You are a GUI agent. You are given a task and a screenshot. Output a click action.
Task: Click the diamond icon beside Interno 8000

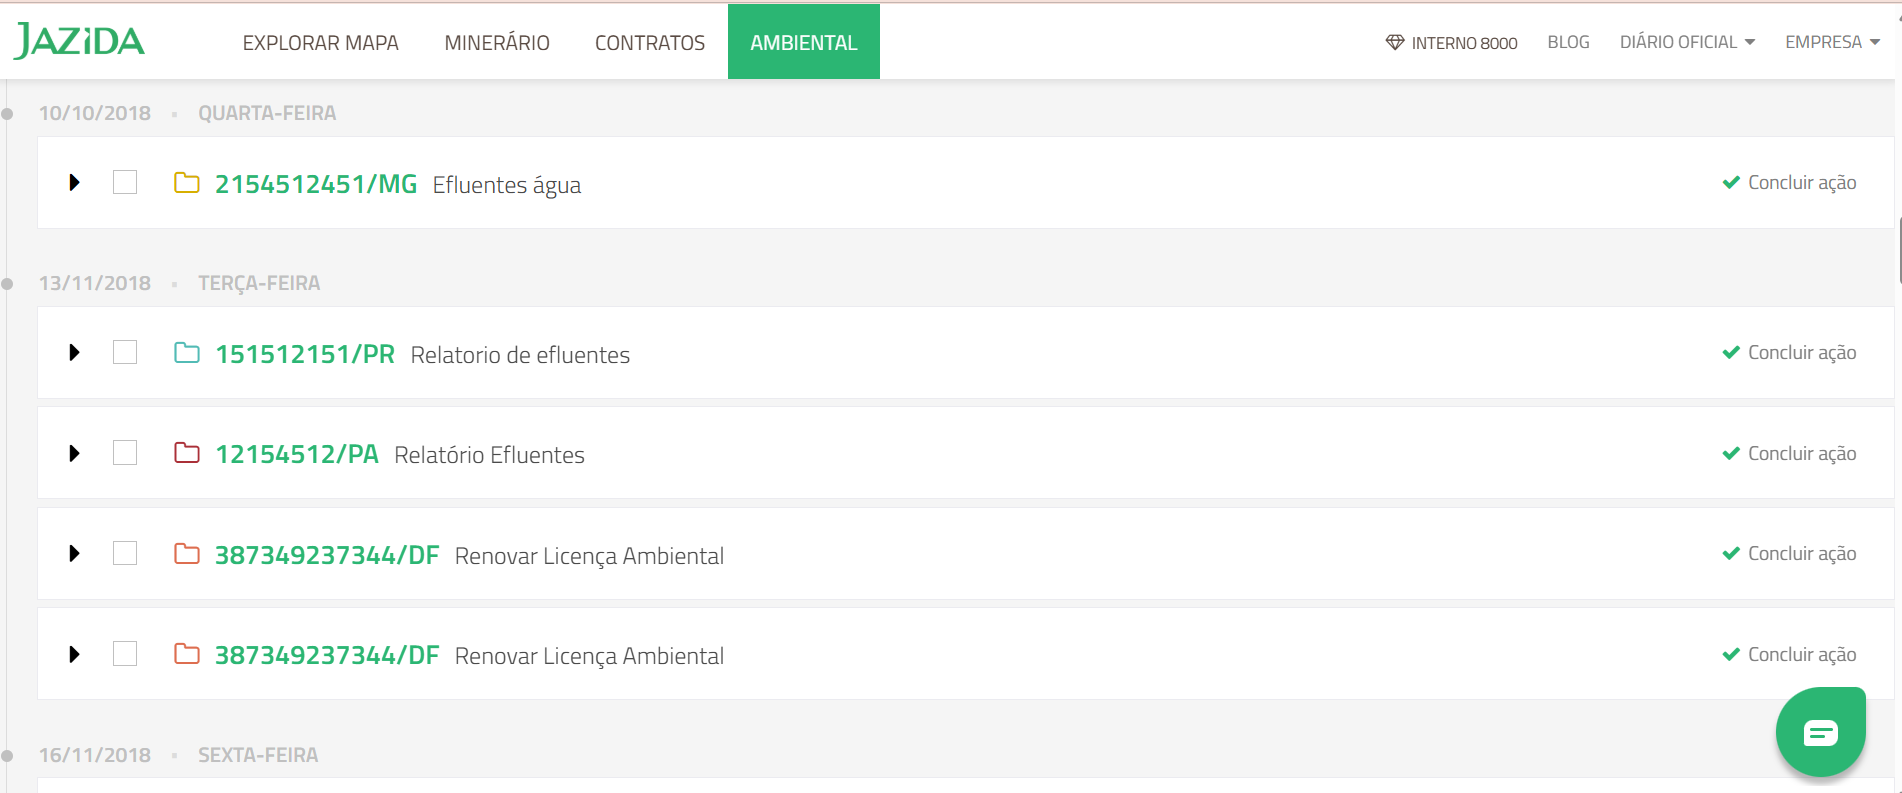tap(1394, 42)
